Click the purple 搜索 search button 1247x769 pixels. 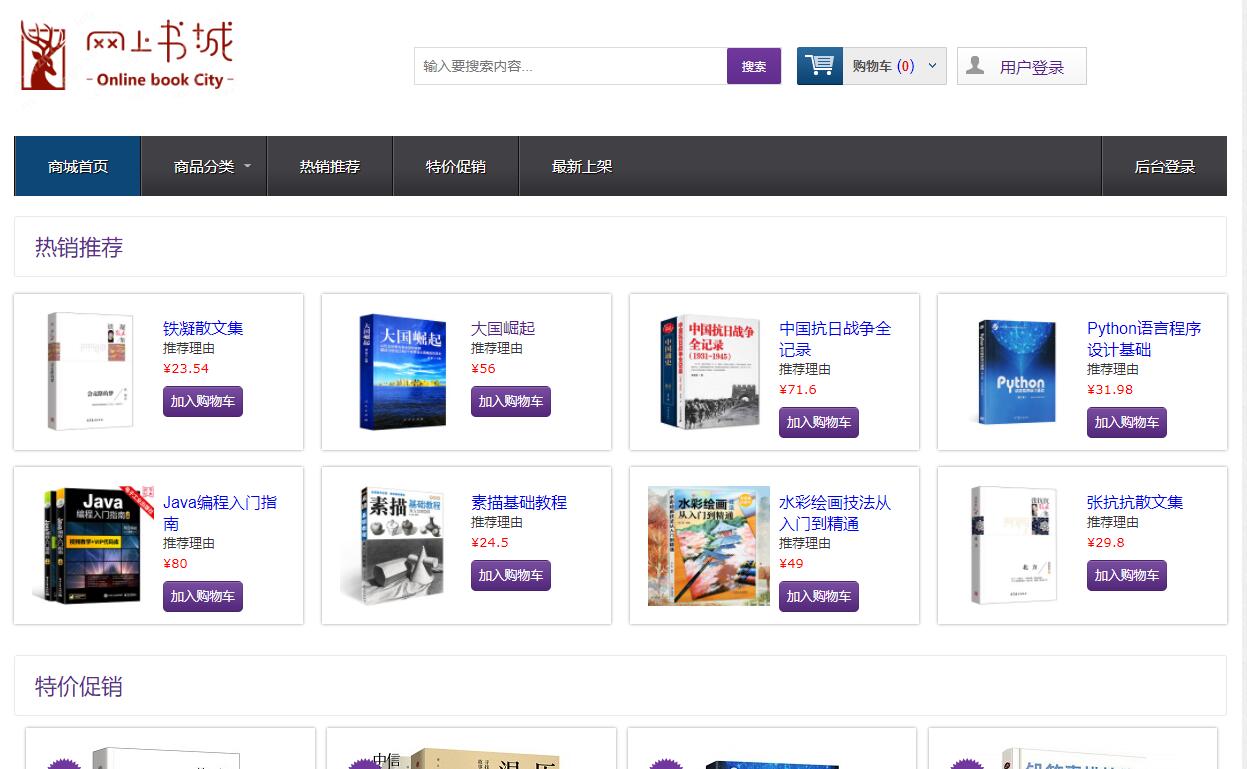[x=753, y=65]
